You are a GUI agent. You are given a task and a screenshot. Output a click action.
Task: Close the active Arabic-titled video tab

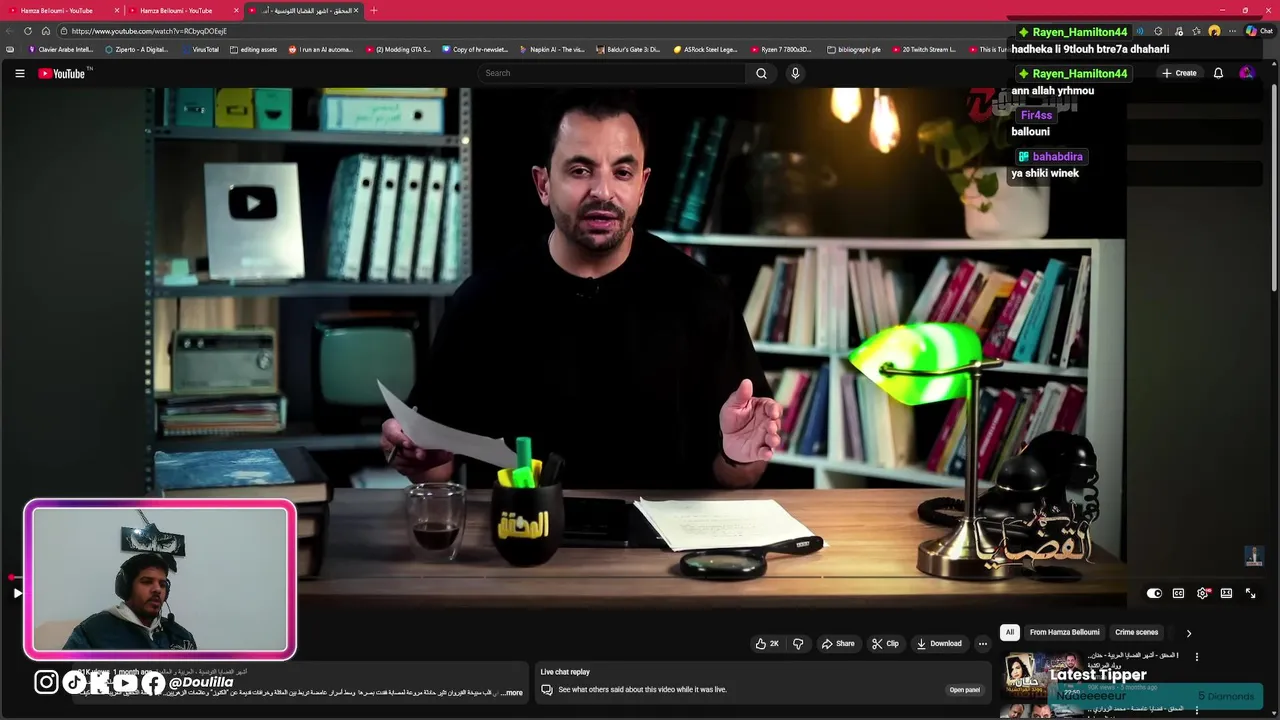(356, 10)
